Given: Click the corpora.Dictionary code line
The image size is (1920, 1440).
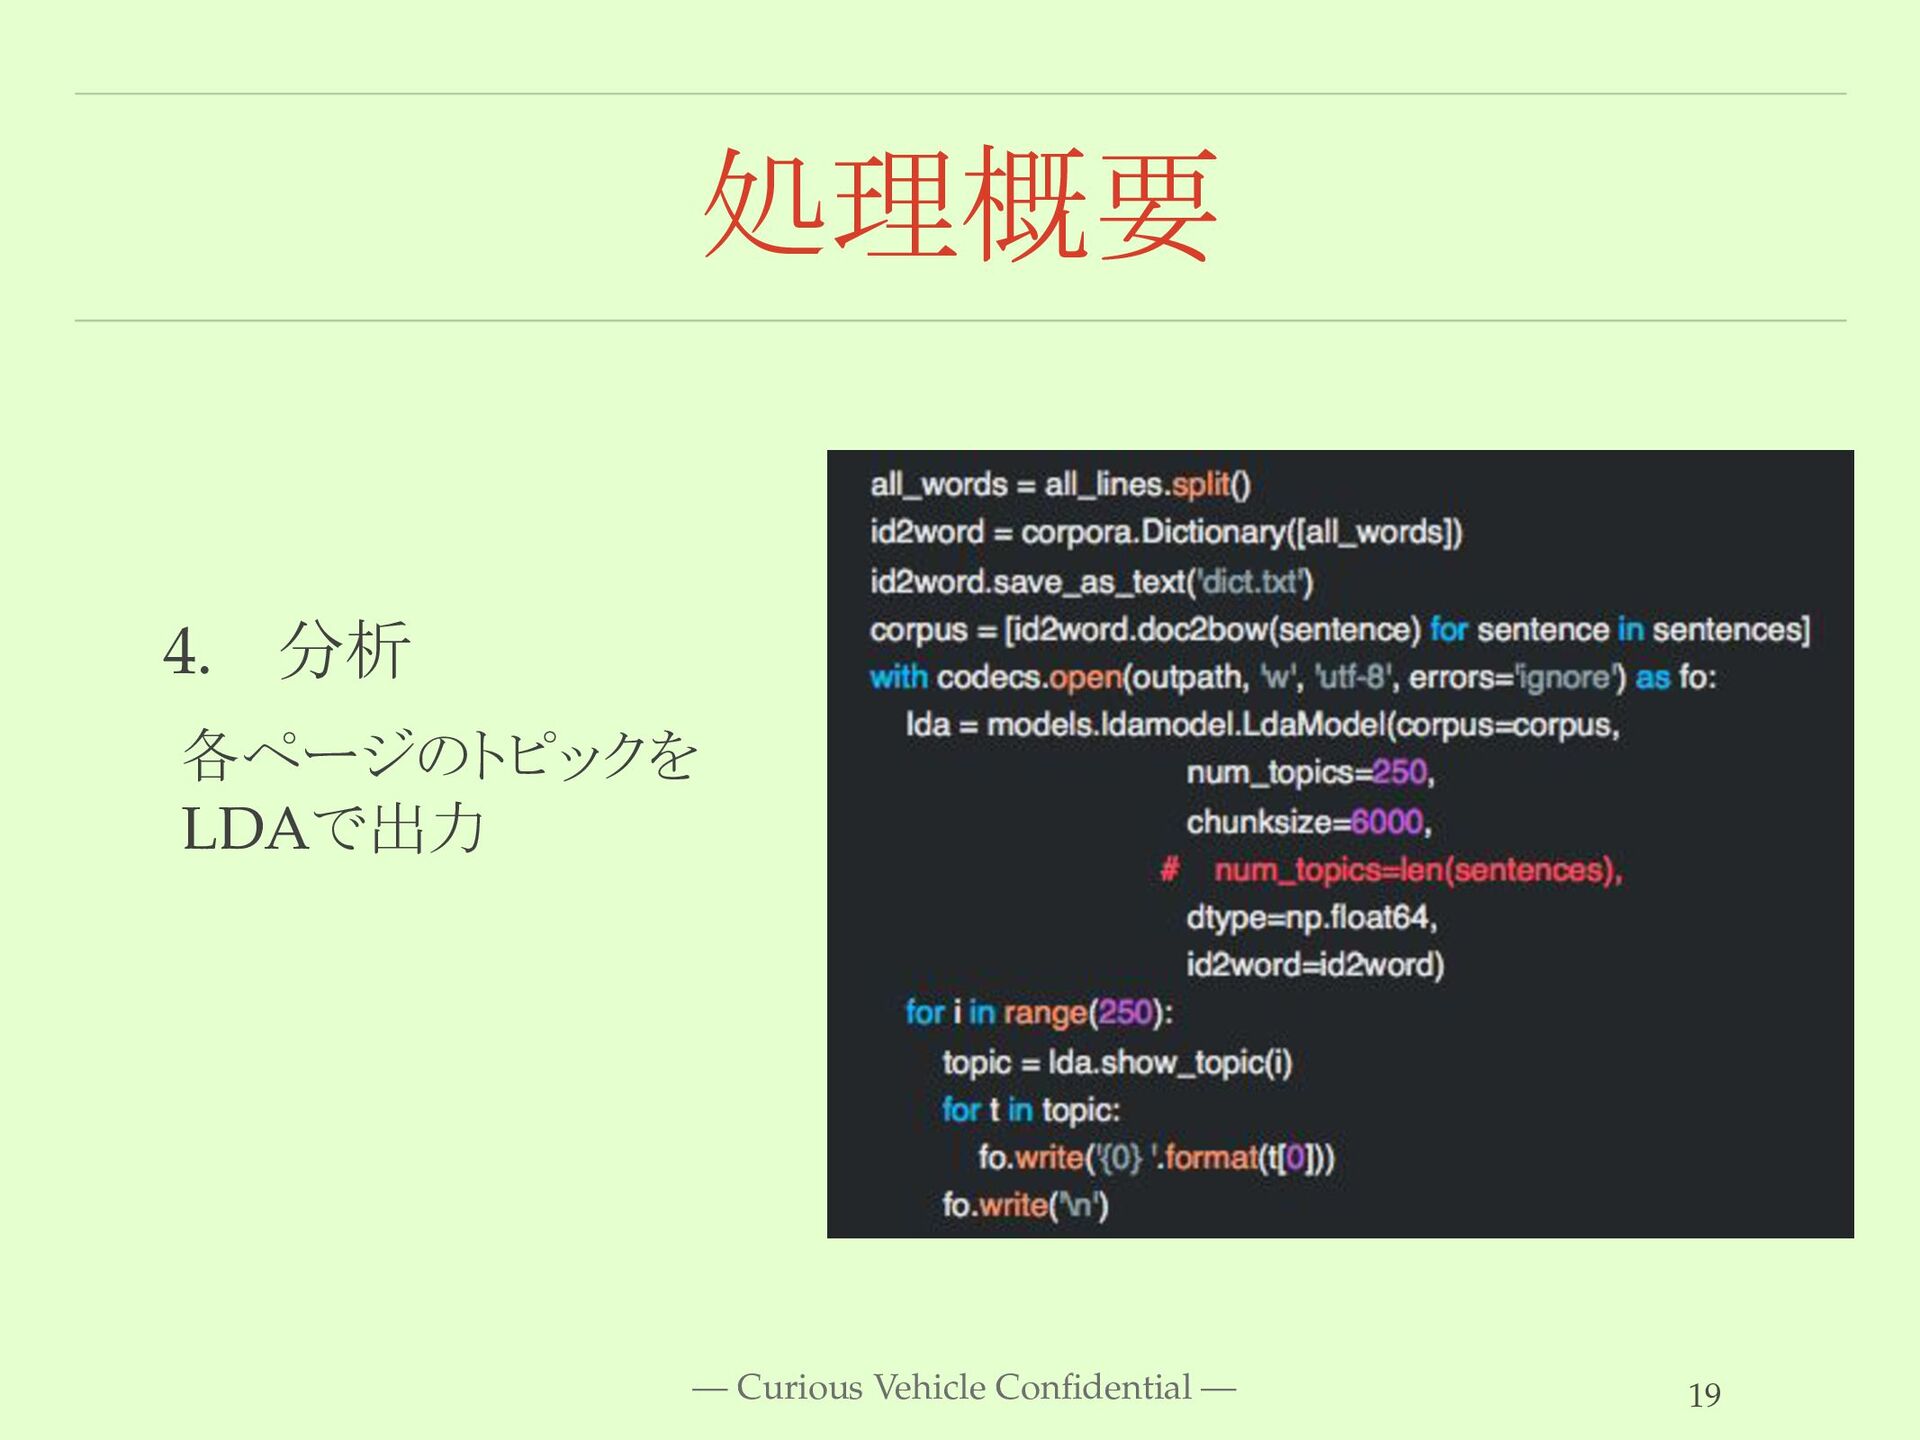Looking at the screenshot, I should pyautogui.click(x=1166, y=532).
